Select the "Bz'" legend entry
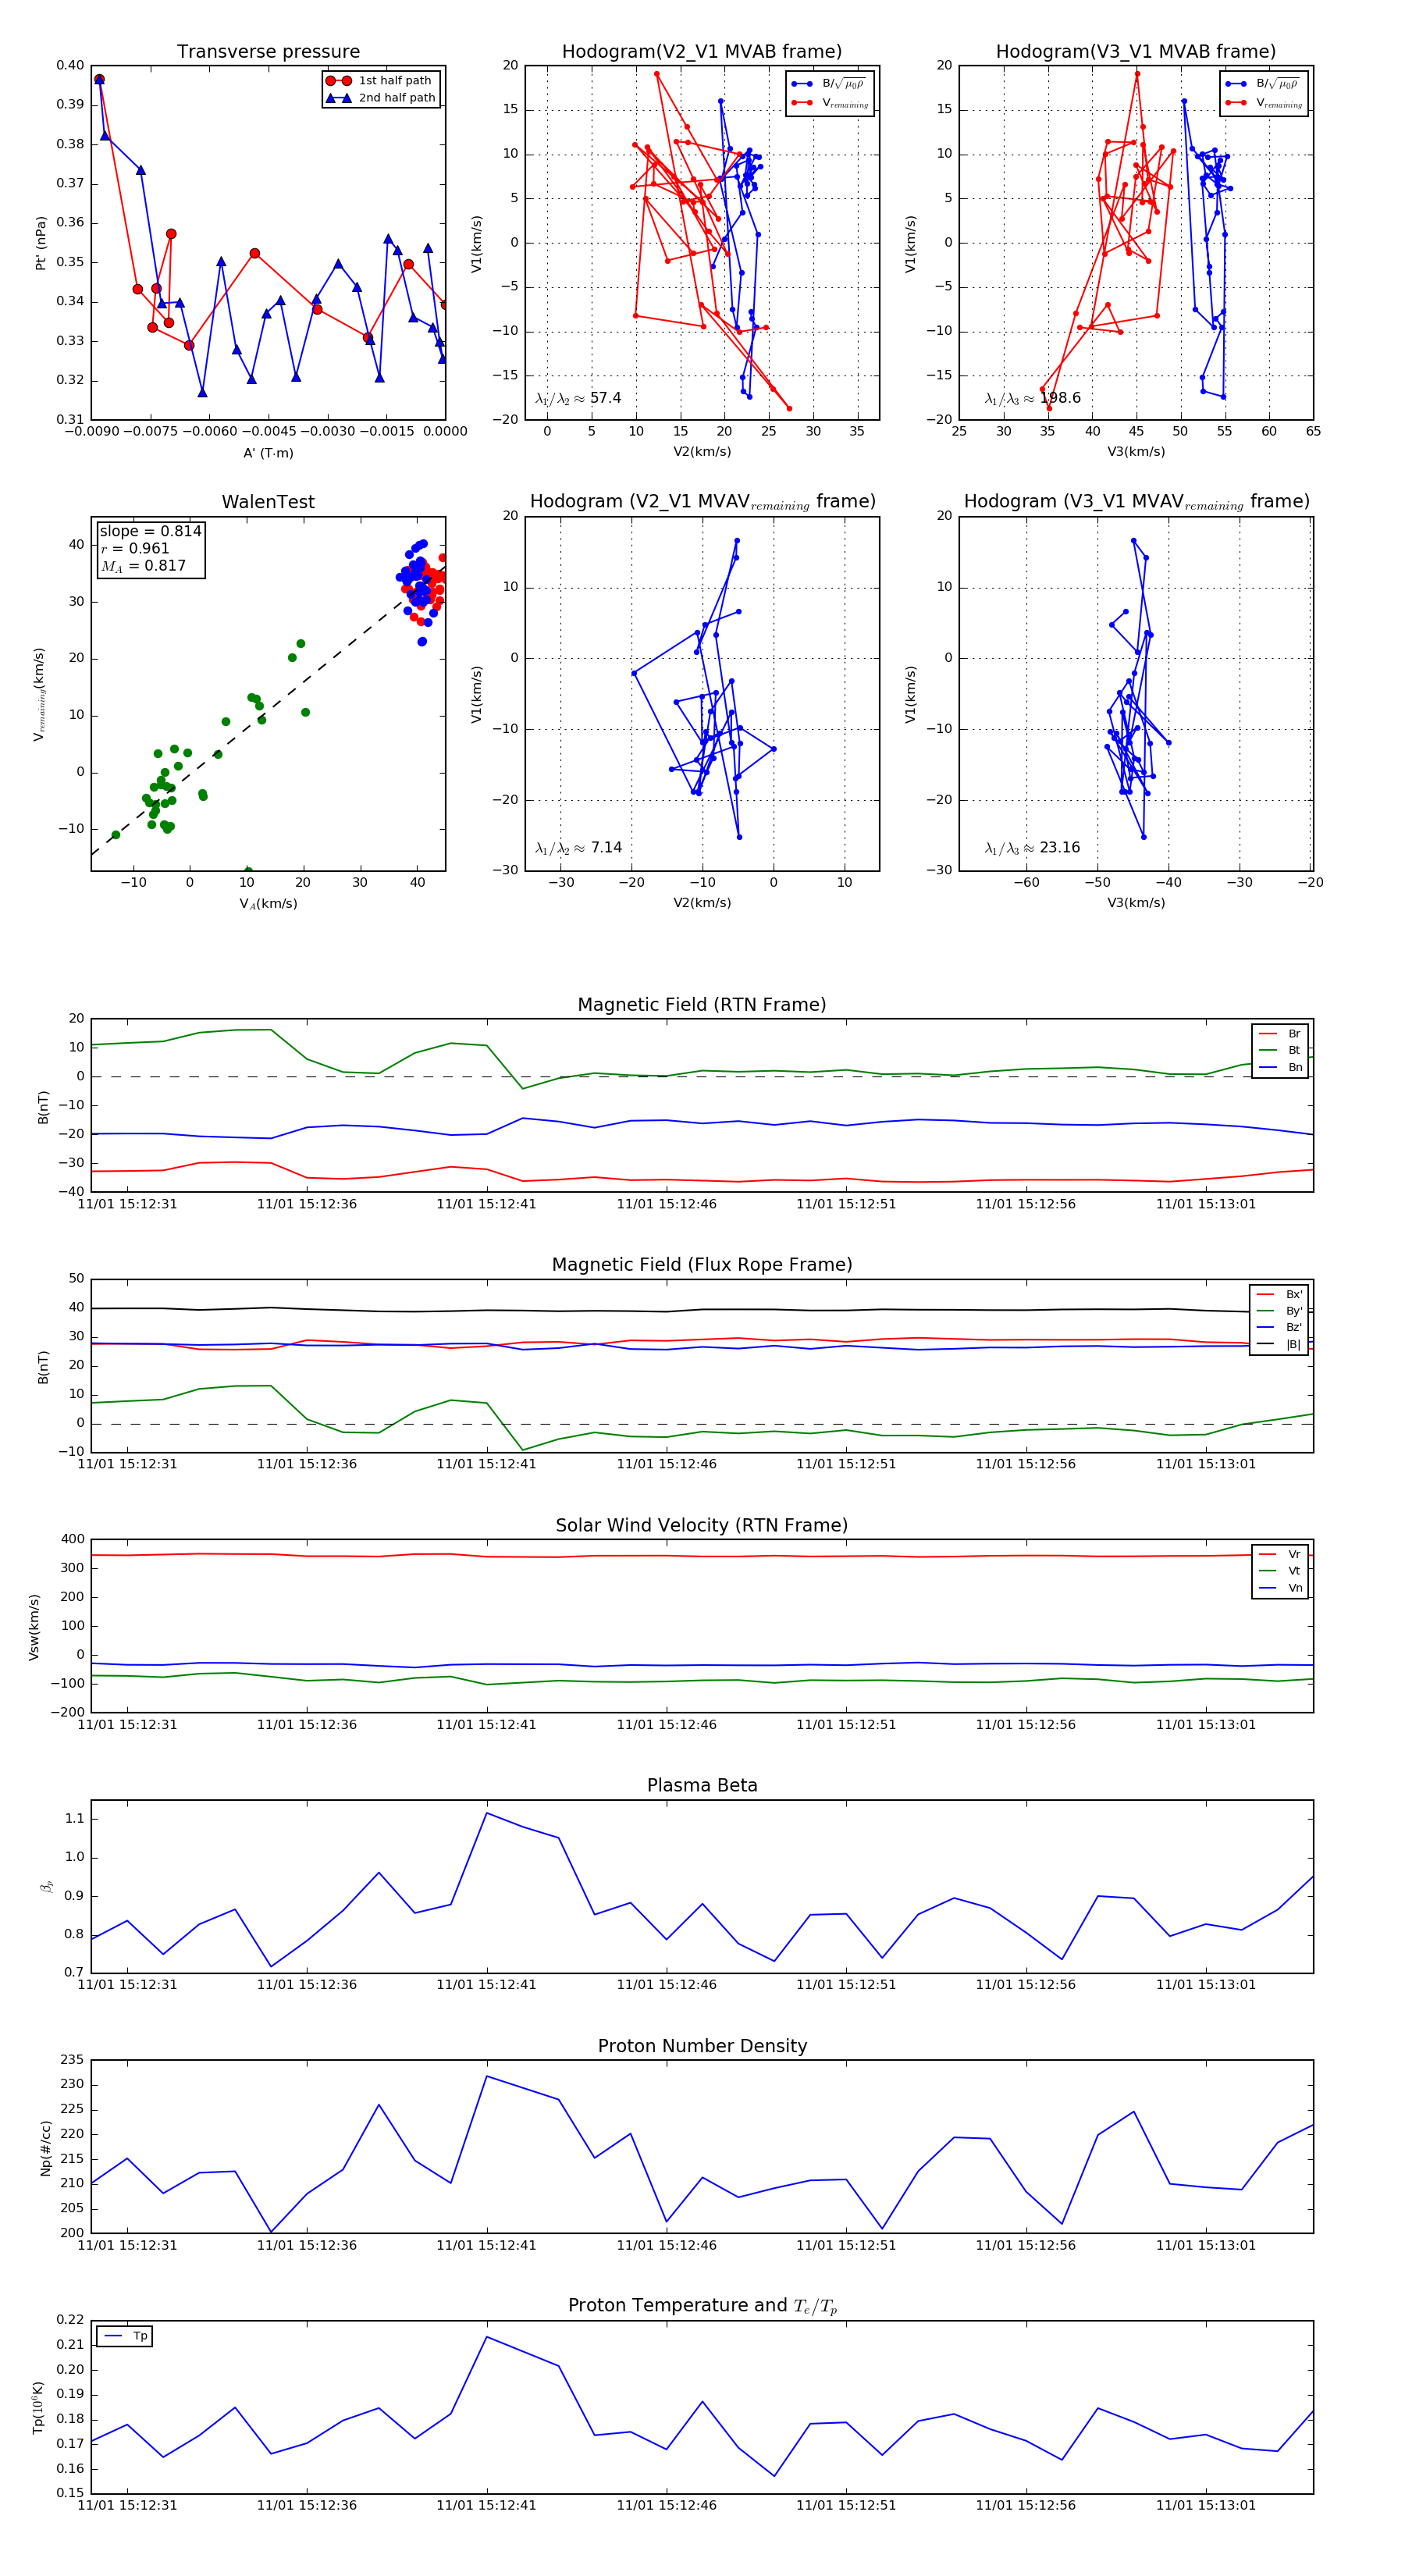The image size is (1405, 2576). point(1280,1327)
